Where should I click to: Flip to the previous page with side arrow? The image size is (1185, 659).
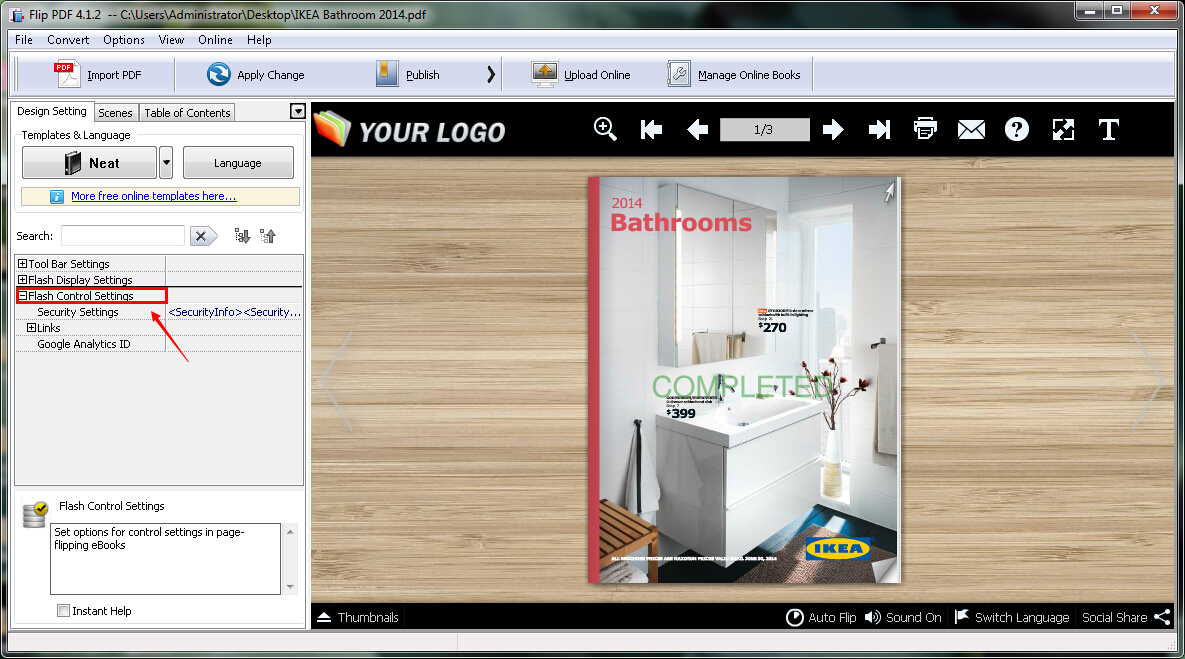tap(337, 380)
